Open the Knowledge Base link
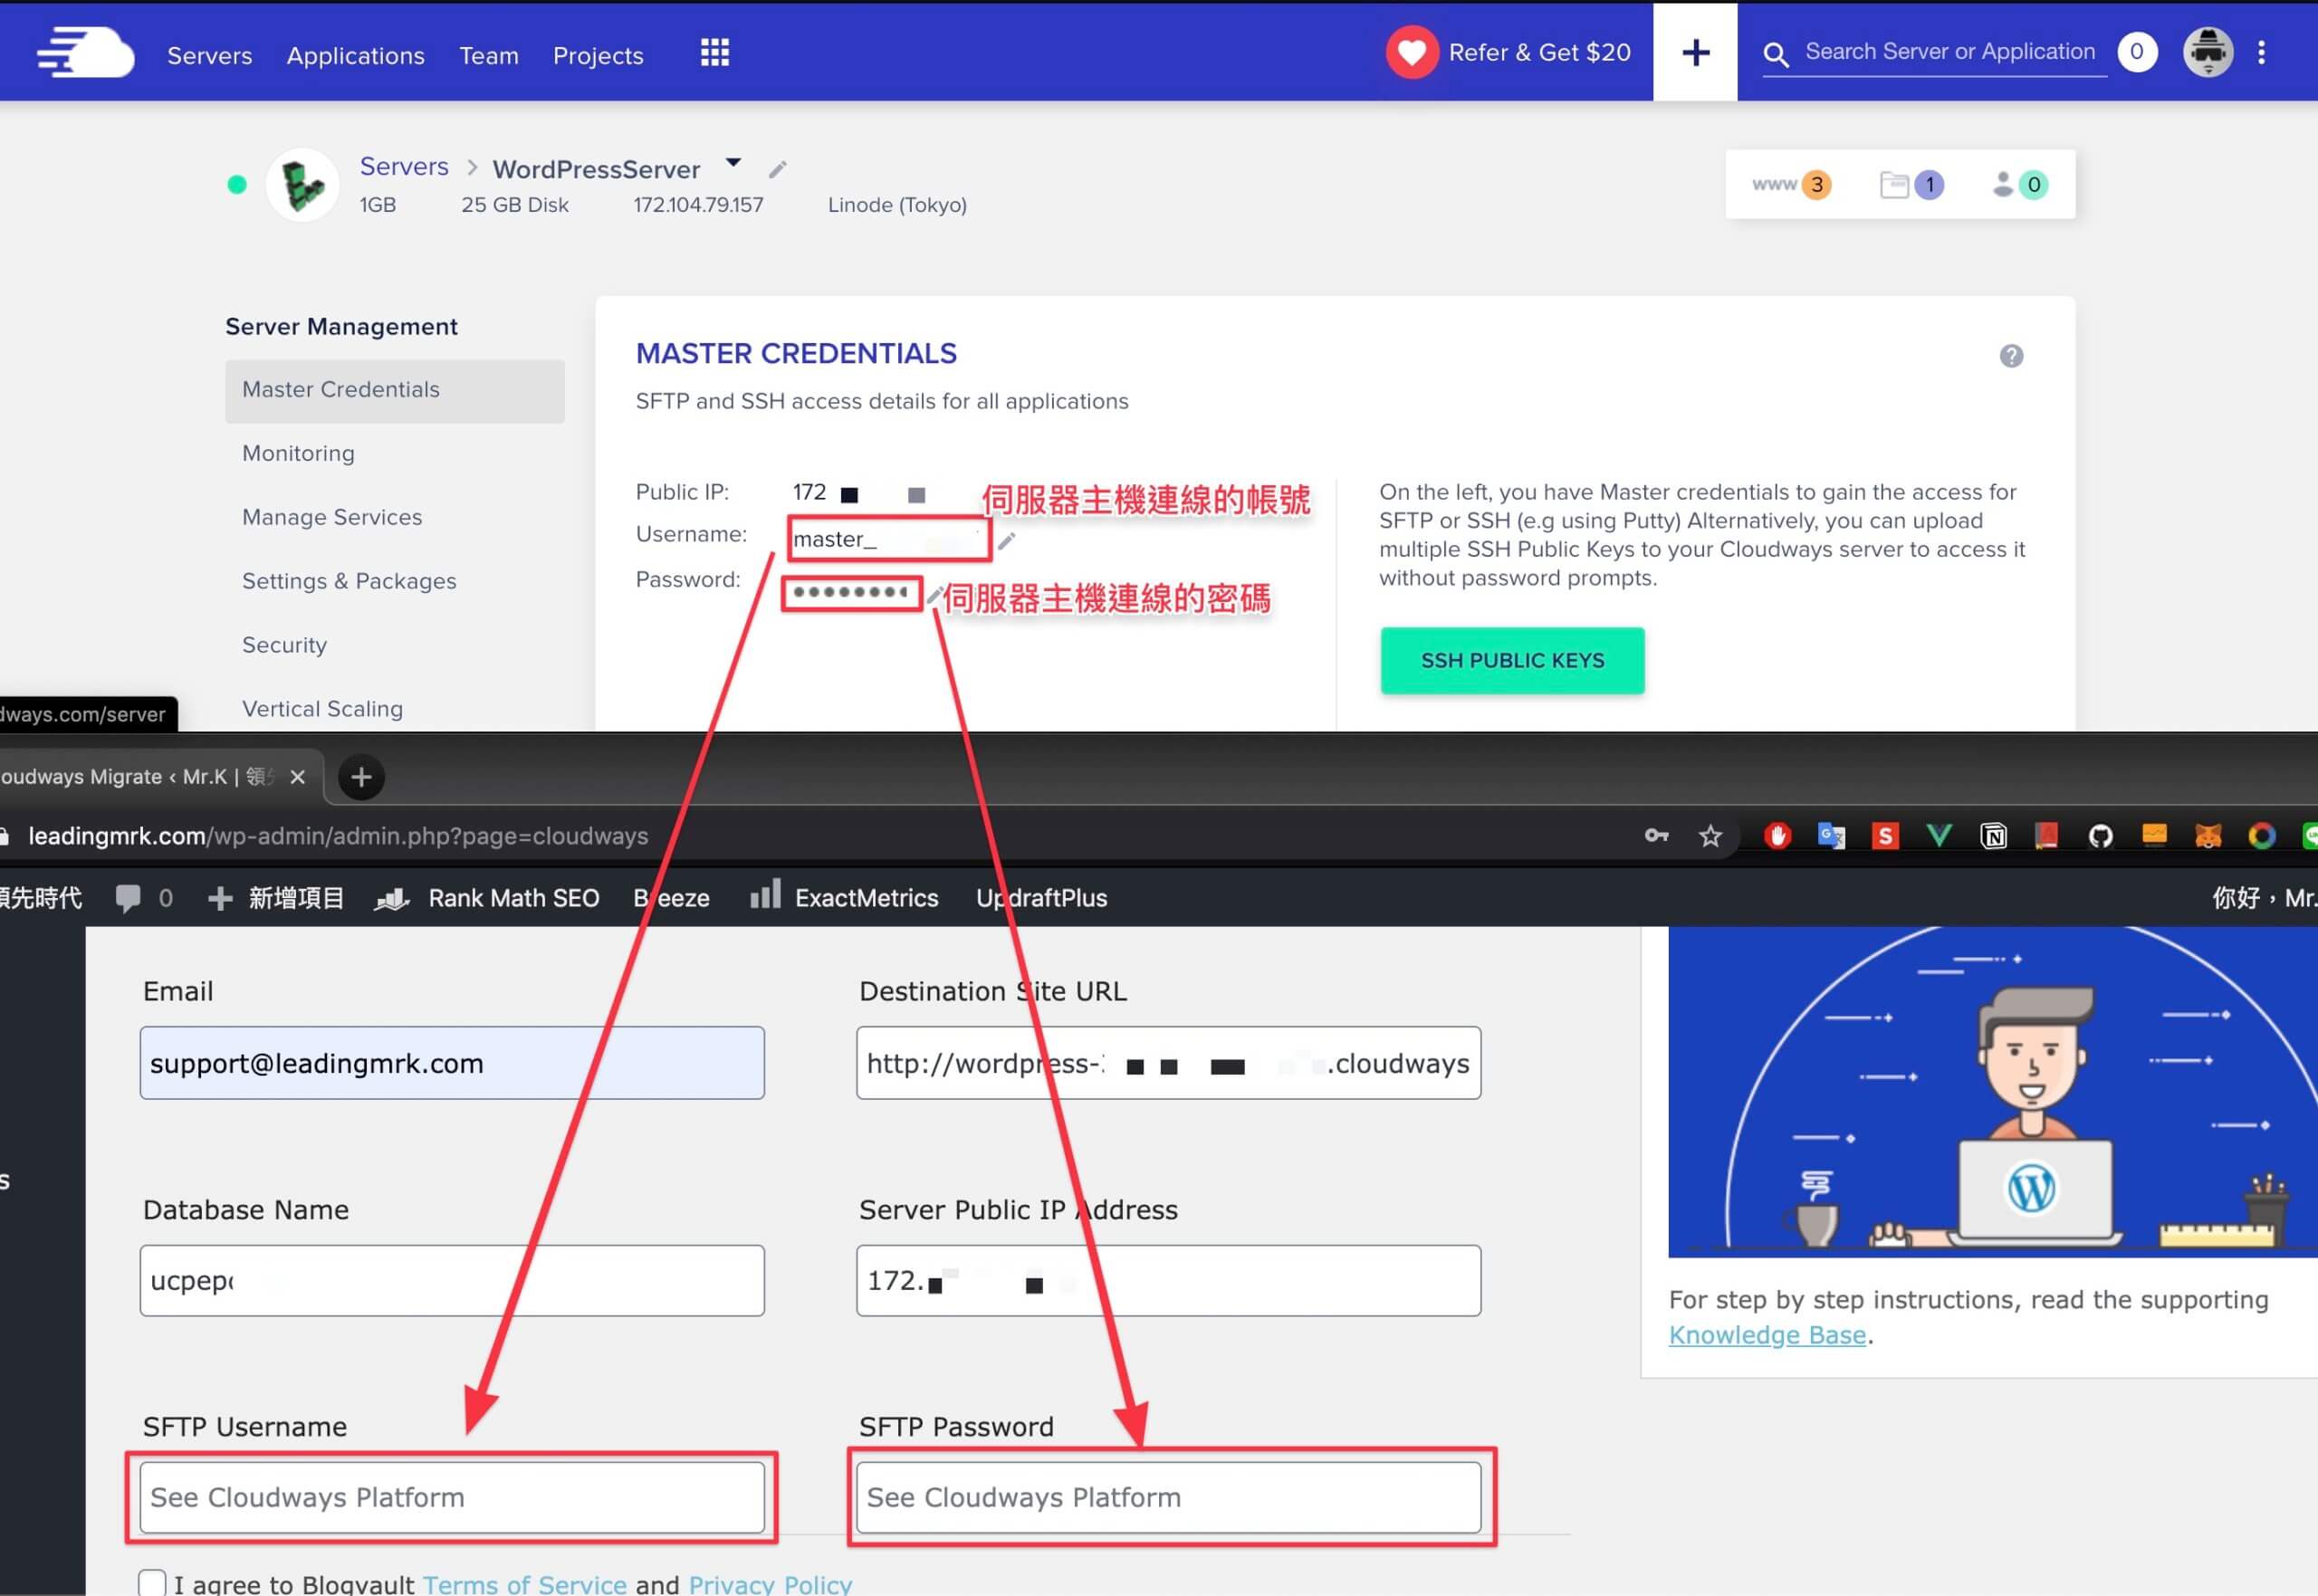2318x1596 pixels. tap(1767, 1335)
